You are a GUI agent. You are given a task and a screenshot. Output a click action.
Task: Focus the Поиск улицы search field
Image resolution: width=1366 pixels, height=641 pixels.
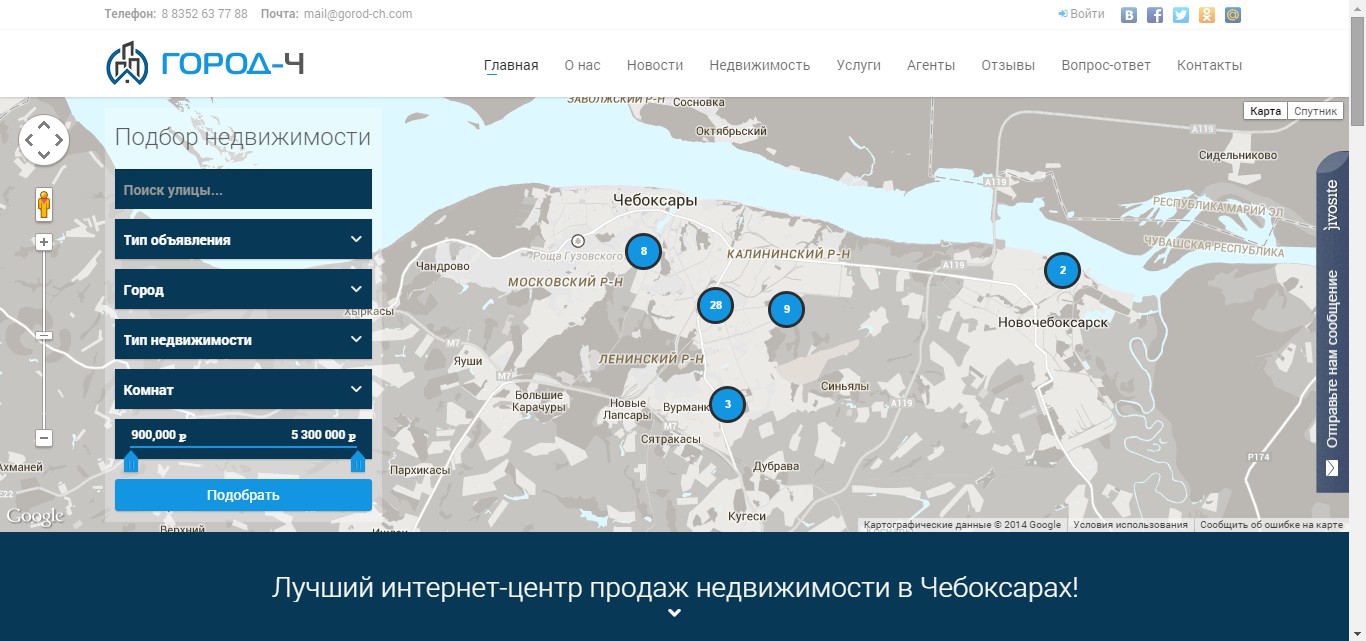click(243, 189)
